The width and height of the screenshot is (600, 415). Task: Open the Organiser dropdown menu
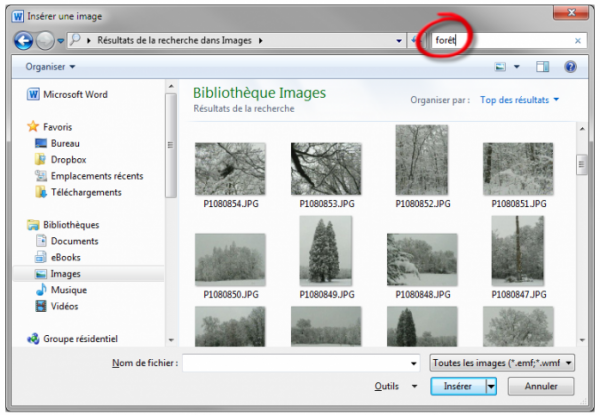[51, 67]
